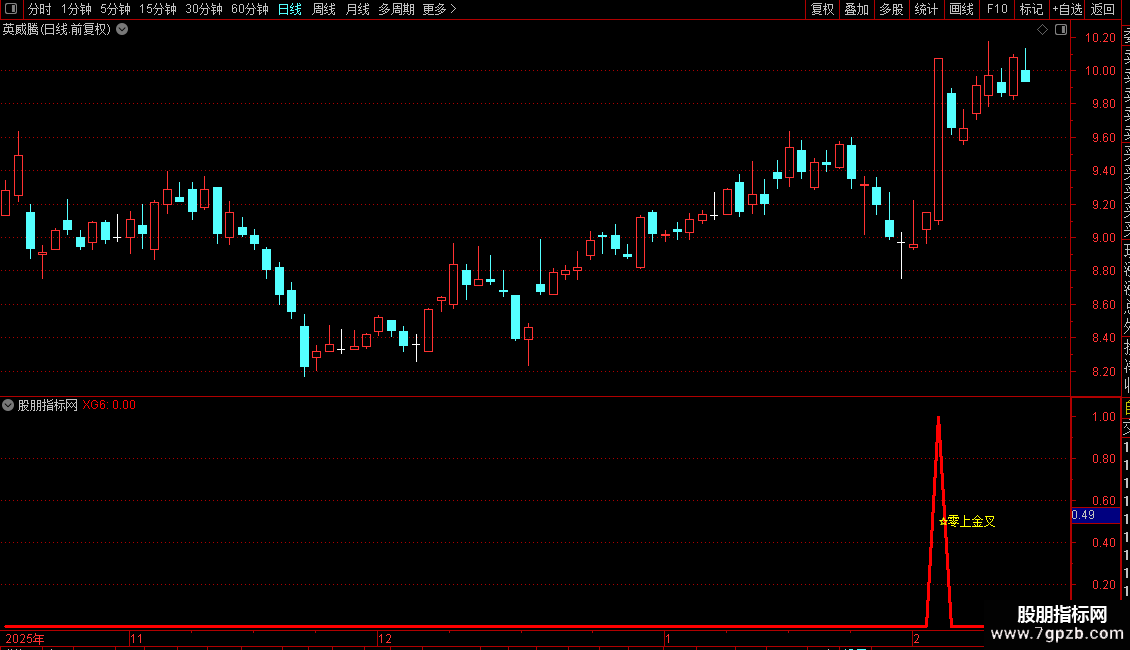Click the 10.00 price level on the axis
Screen dimensions: 1130x650
click(1100, 71)
